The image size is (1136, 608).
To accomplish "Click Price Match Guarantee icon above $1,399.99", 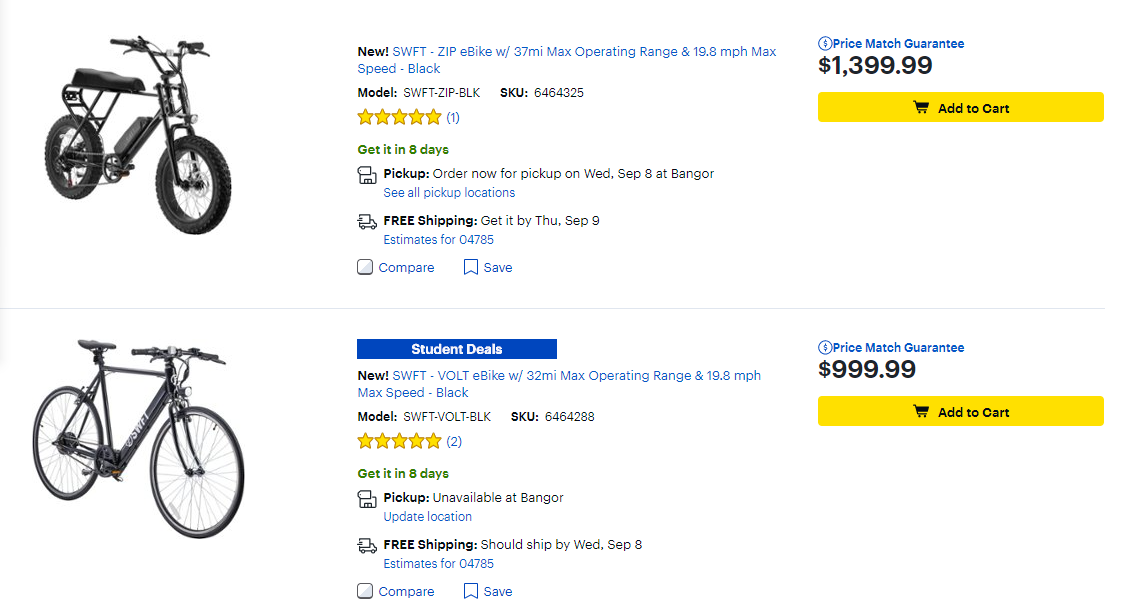I will point(825,44).
